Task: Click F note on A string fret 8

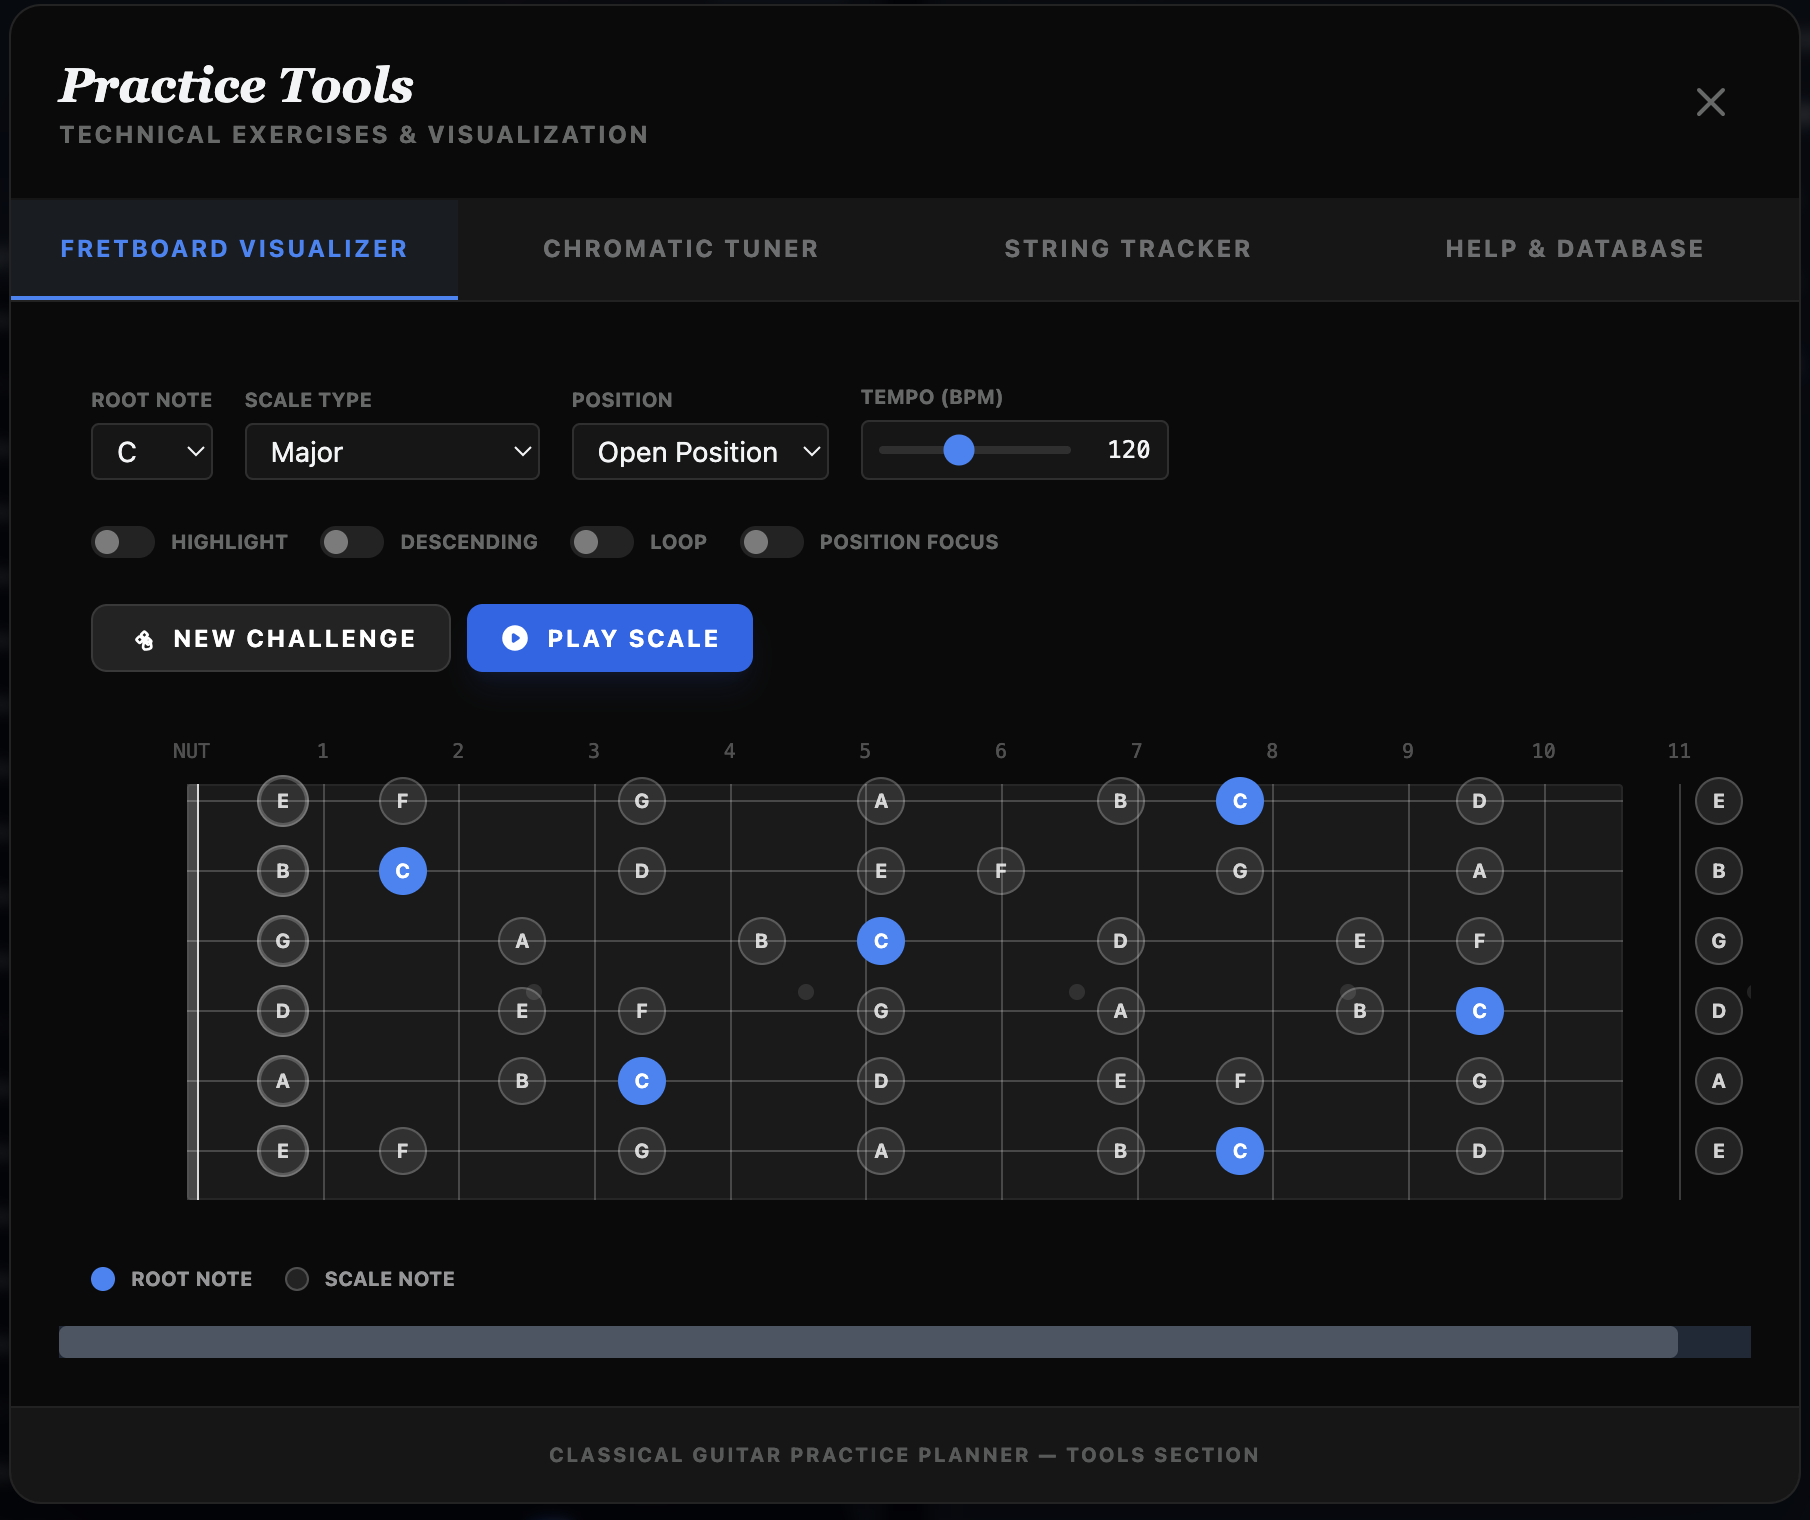Action: tap(1240, 1081)
